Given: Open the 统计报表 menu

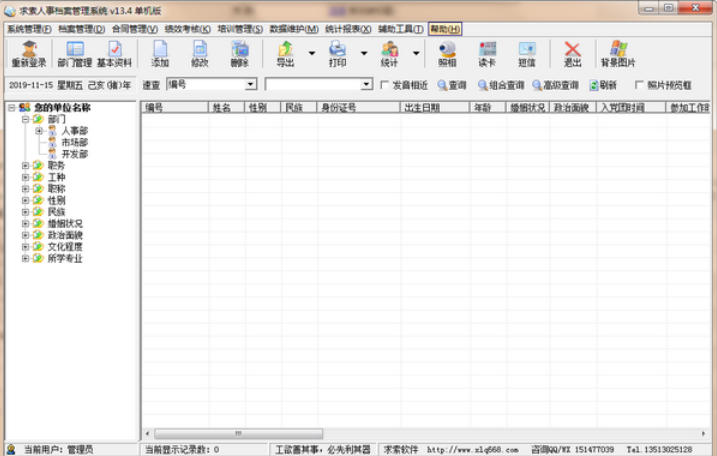Looking at the screenshot, I should click(348, 29).
